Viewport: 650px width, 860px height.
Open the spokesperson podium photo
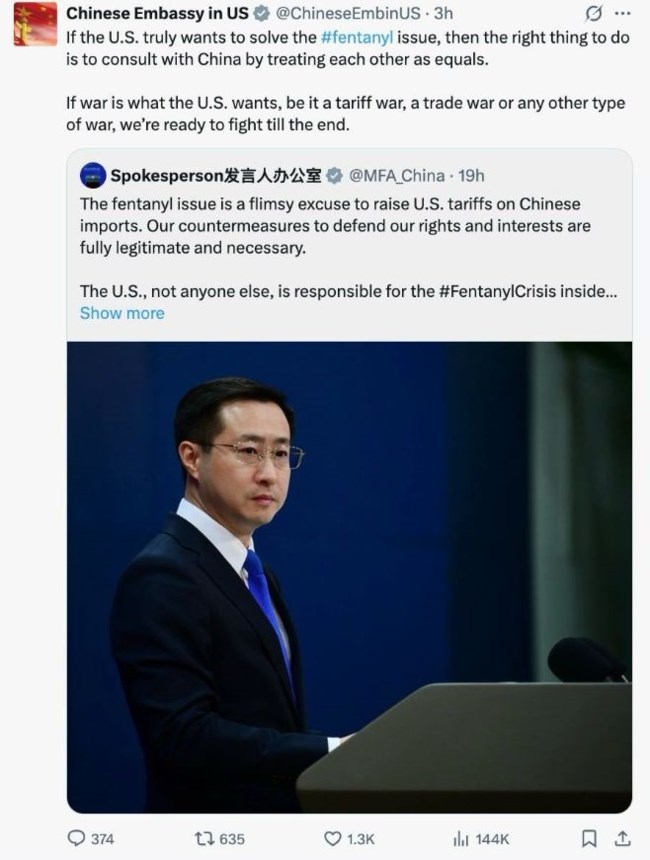click(349, 577)
